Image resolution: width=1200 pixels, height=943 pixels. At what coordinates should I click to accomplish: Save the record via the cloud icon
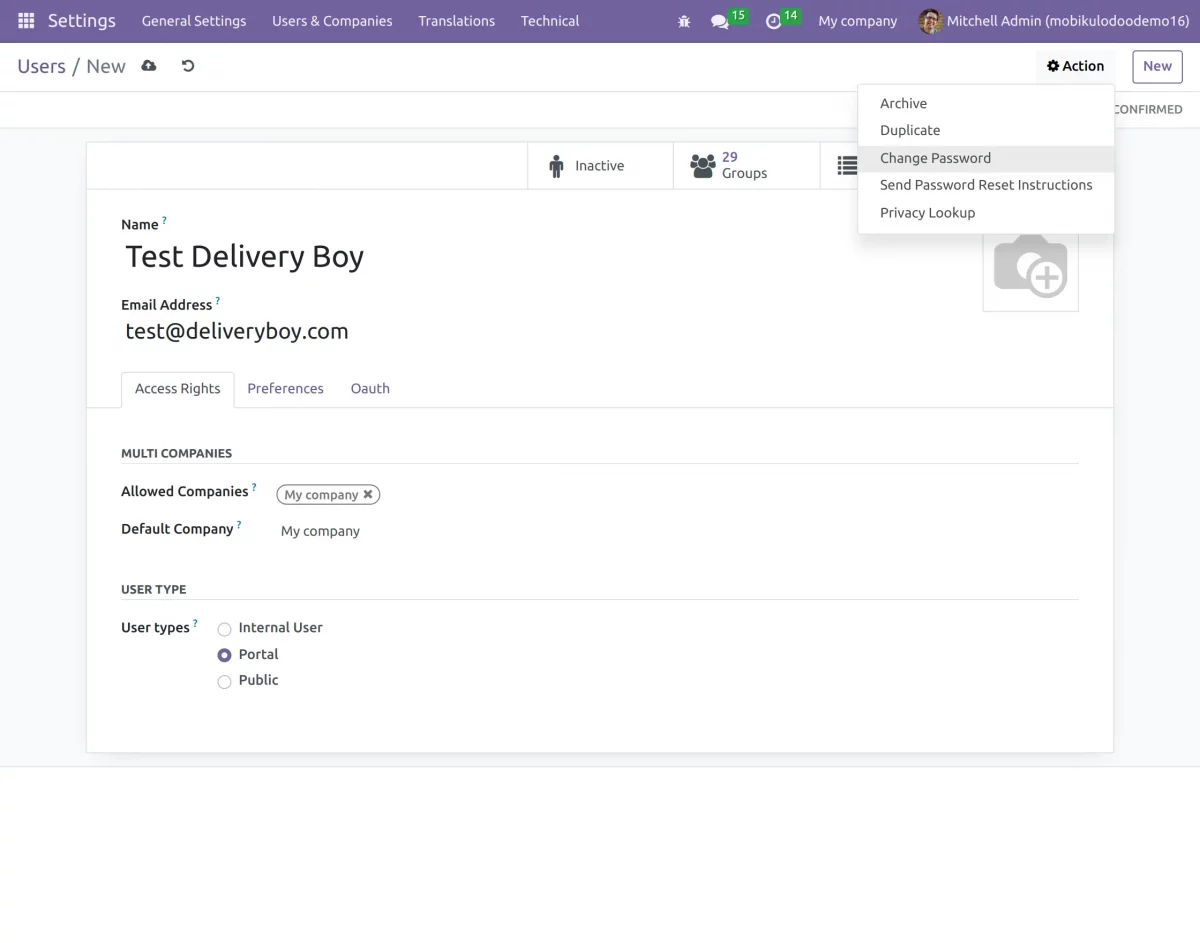pyautogui.click(x=149, y=66)
